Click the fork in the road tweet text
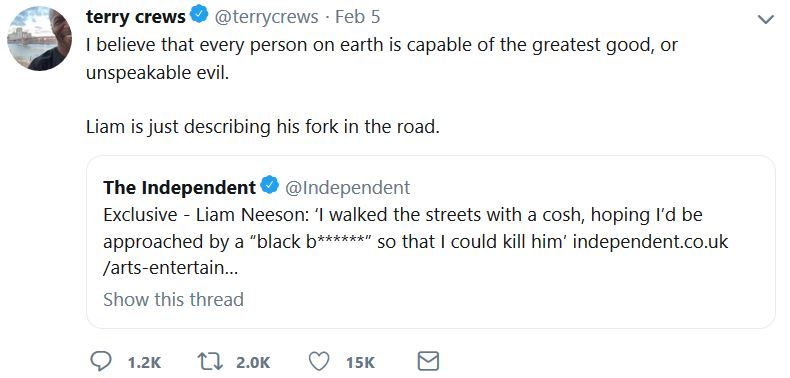The width and height of the screenshot is (790, 378). click(x=263, y=127)
